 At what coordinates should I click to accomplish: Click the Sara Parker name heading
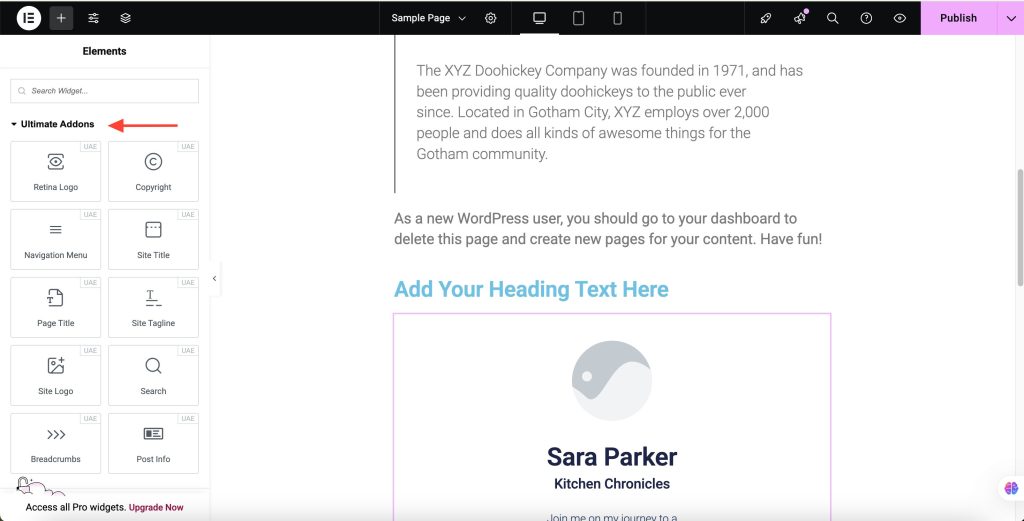point(612,457)
